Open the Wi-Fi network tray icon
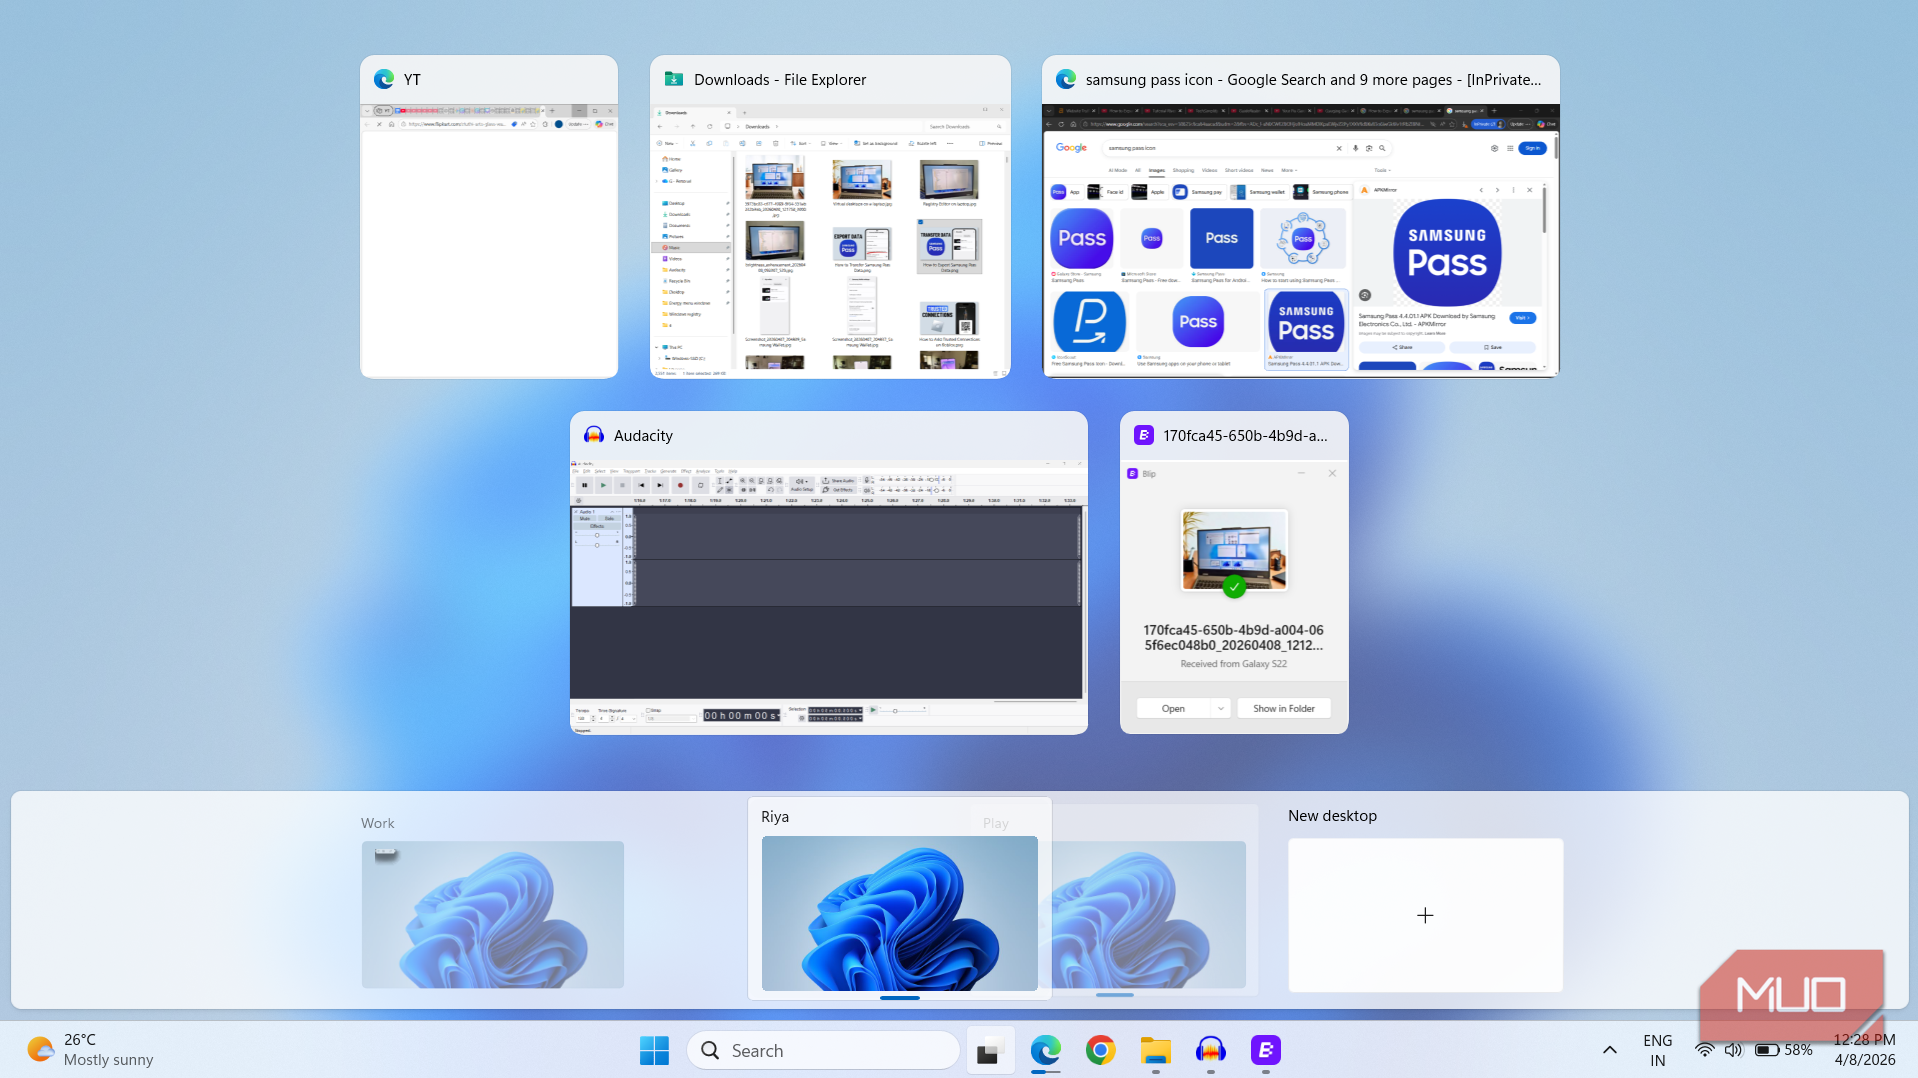Image resolution: width=1918 pixels, height=1078 pixels. point(1704,1050)
